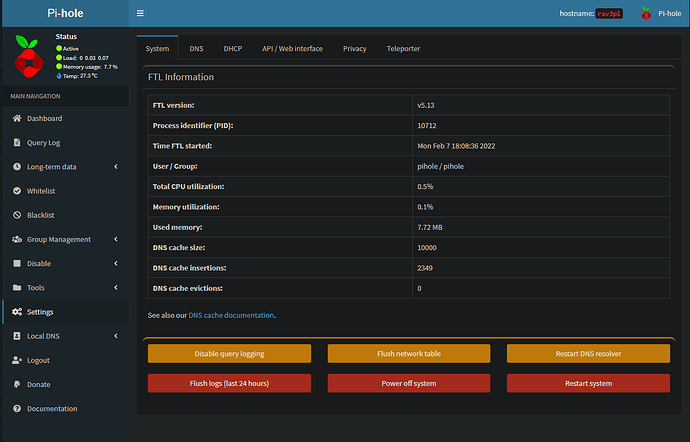Click the temperature flame icon
Image resolution: width=690 pixels, height=442 pixels.
[x=59, y=76]
